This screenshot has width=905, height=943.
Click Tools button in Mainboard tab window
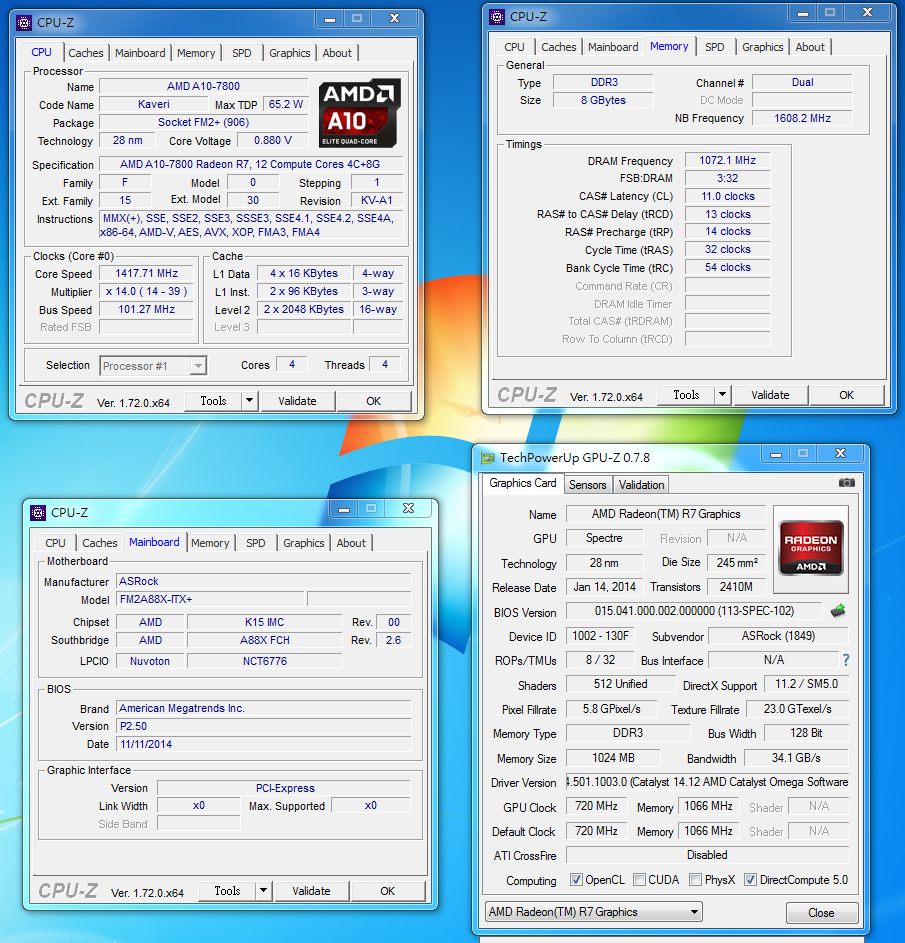click(x=227, y=891)
